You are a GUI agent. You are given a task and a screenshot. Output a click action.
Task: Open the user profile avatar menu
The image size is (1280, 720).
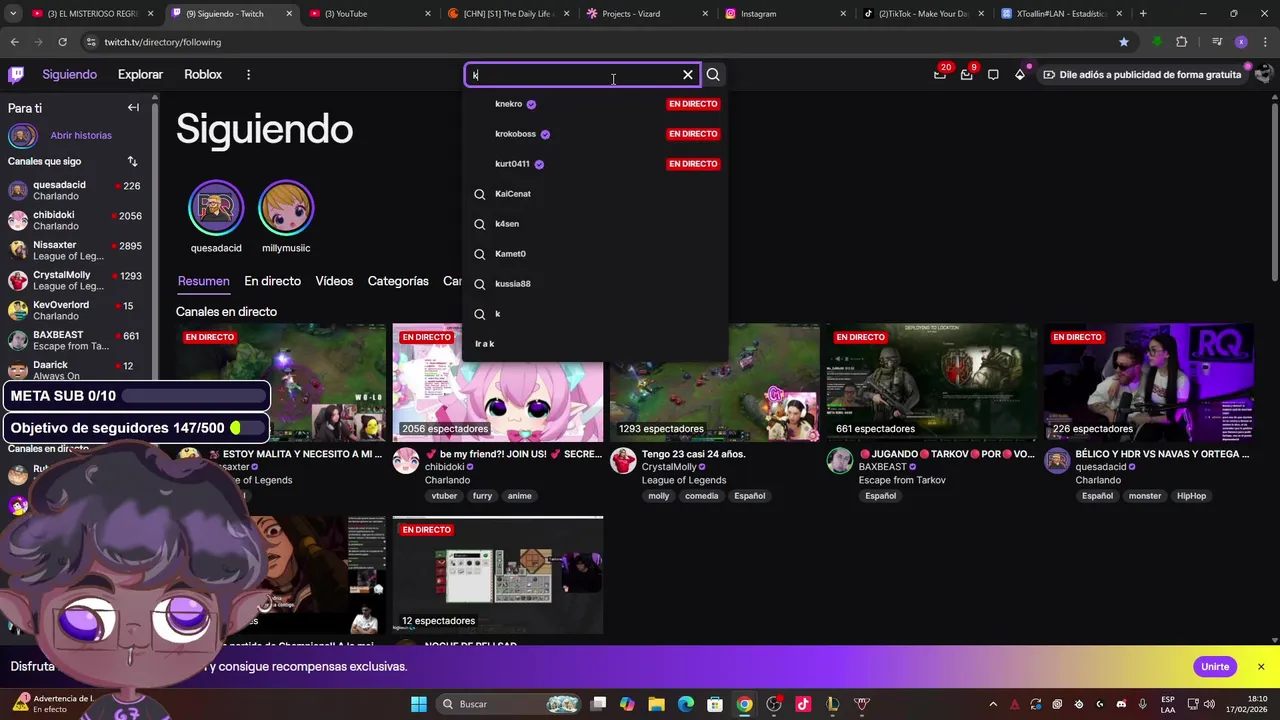pos(1263,74)
